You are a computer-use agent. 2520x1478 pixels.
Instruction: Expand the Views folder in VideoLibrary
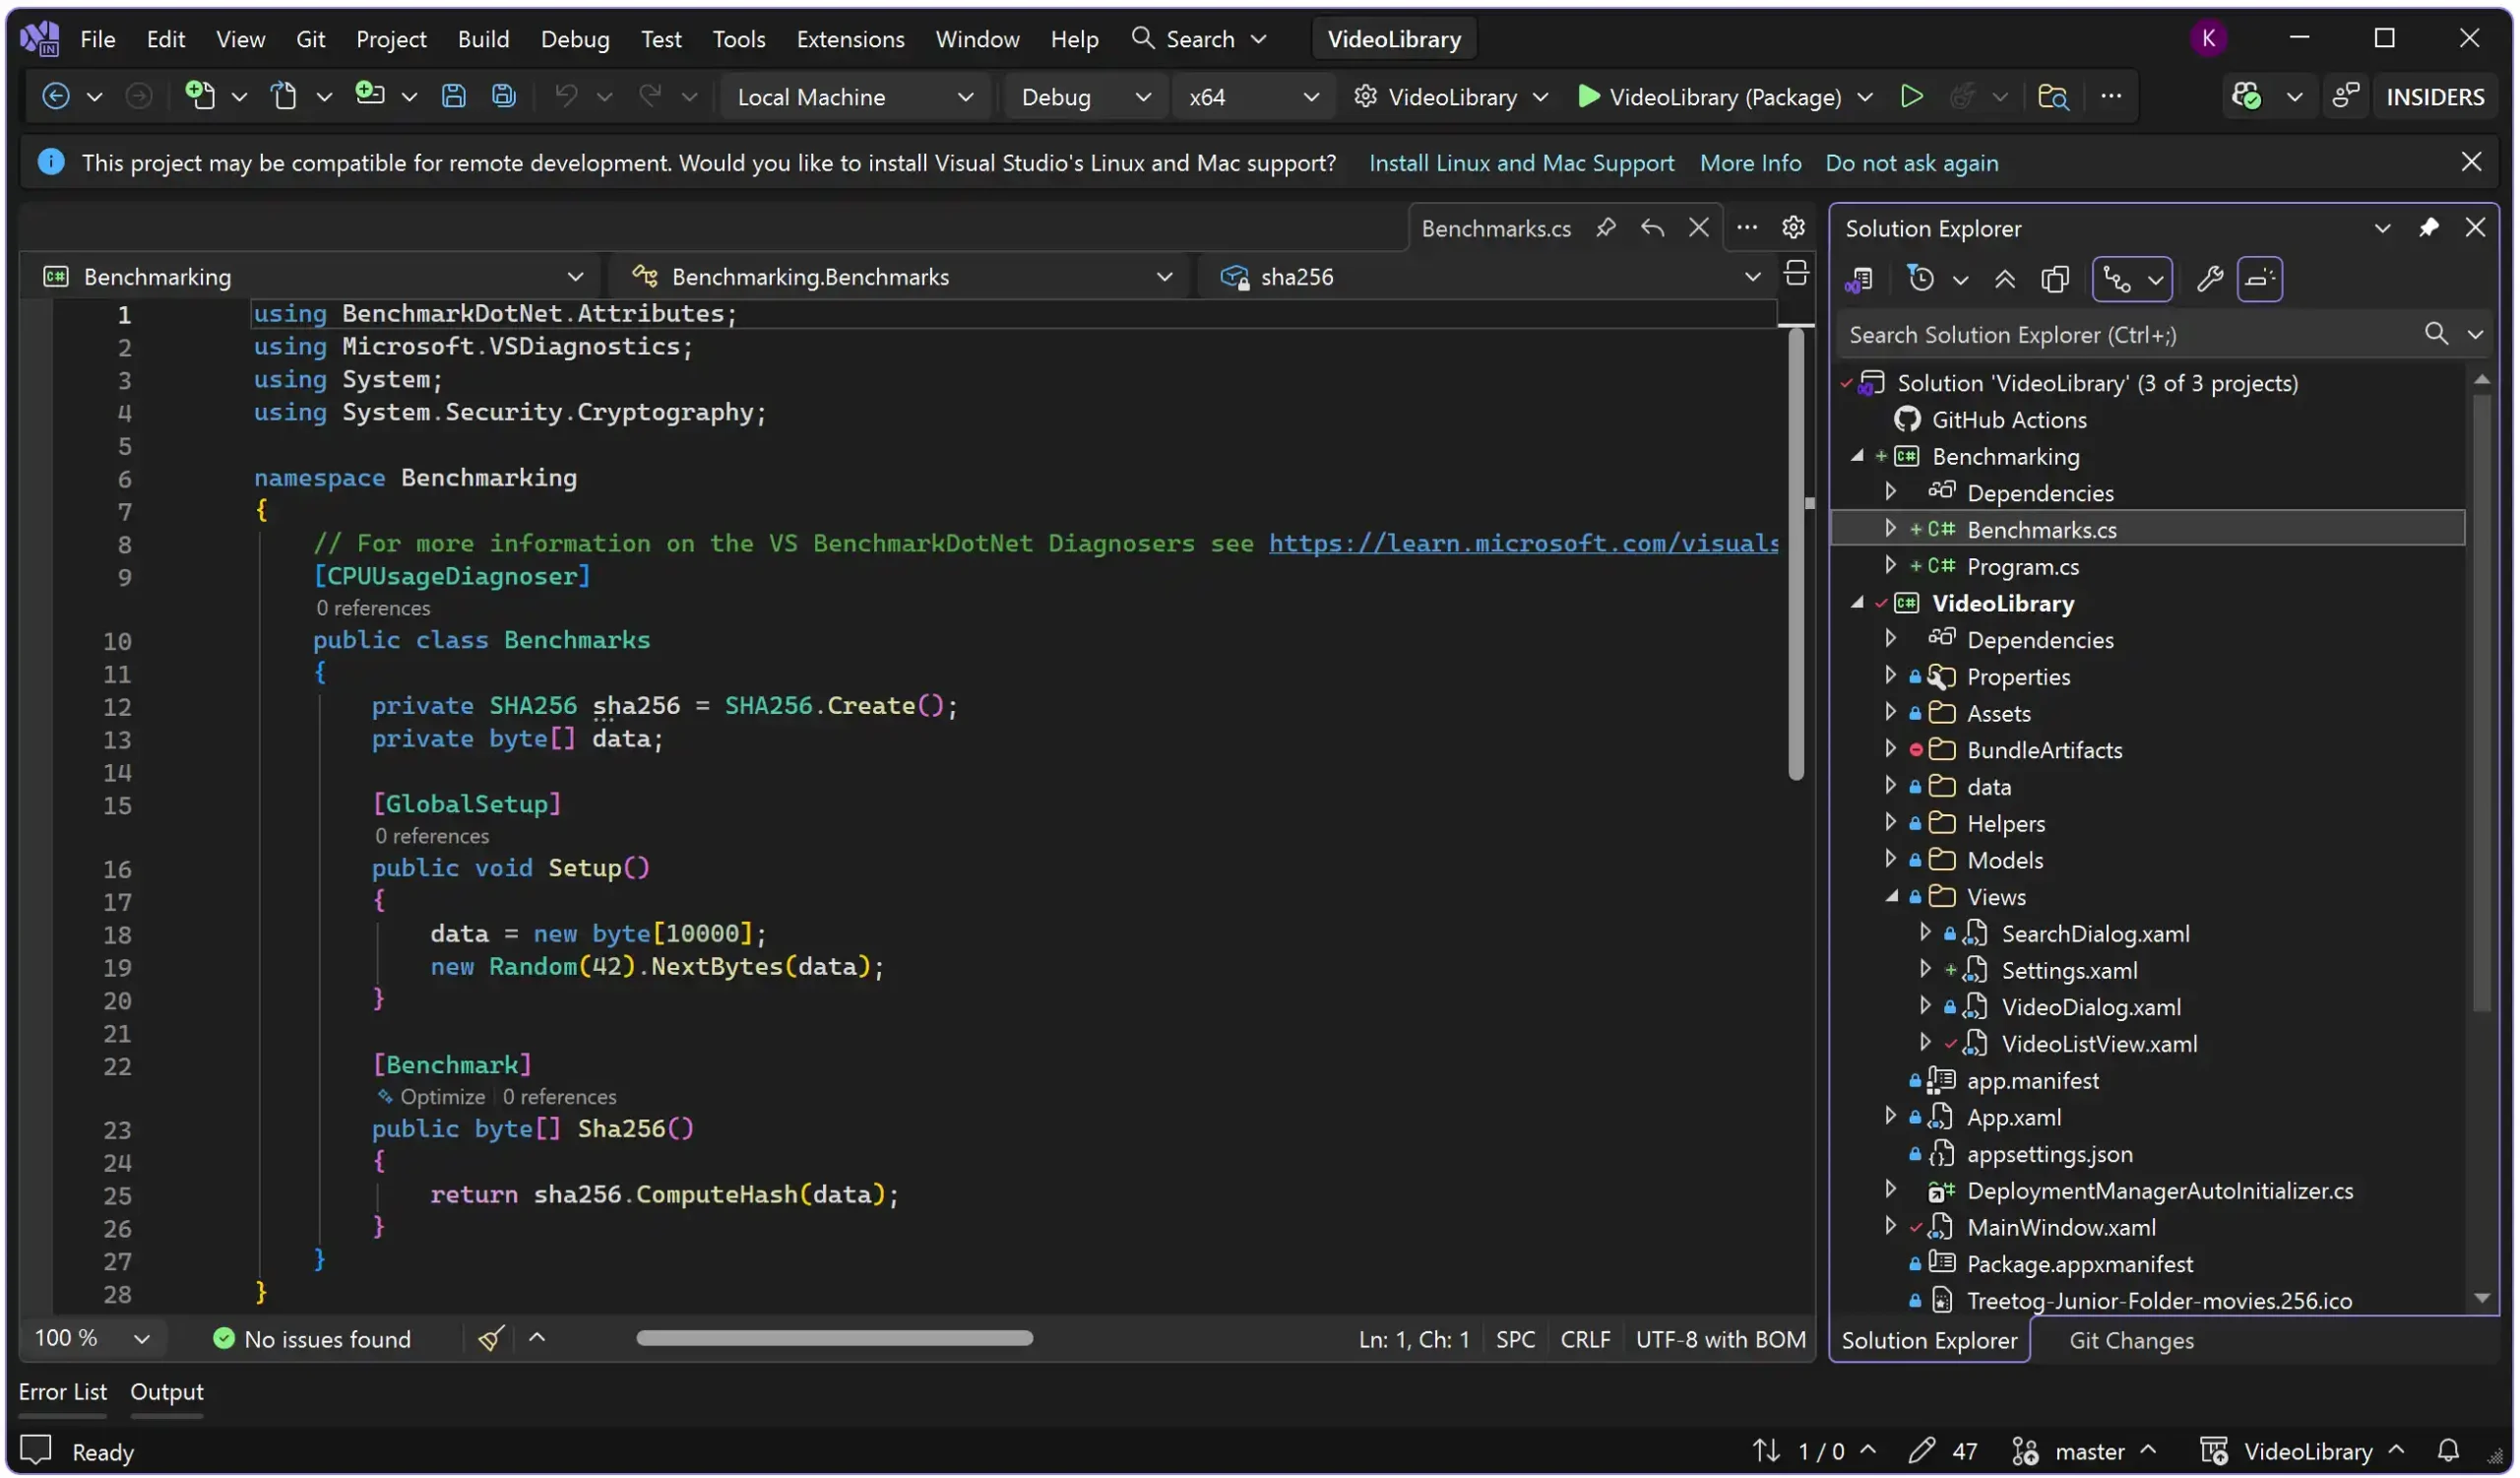[x=1893, y=896]
